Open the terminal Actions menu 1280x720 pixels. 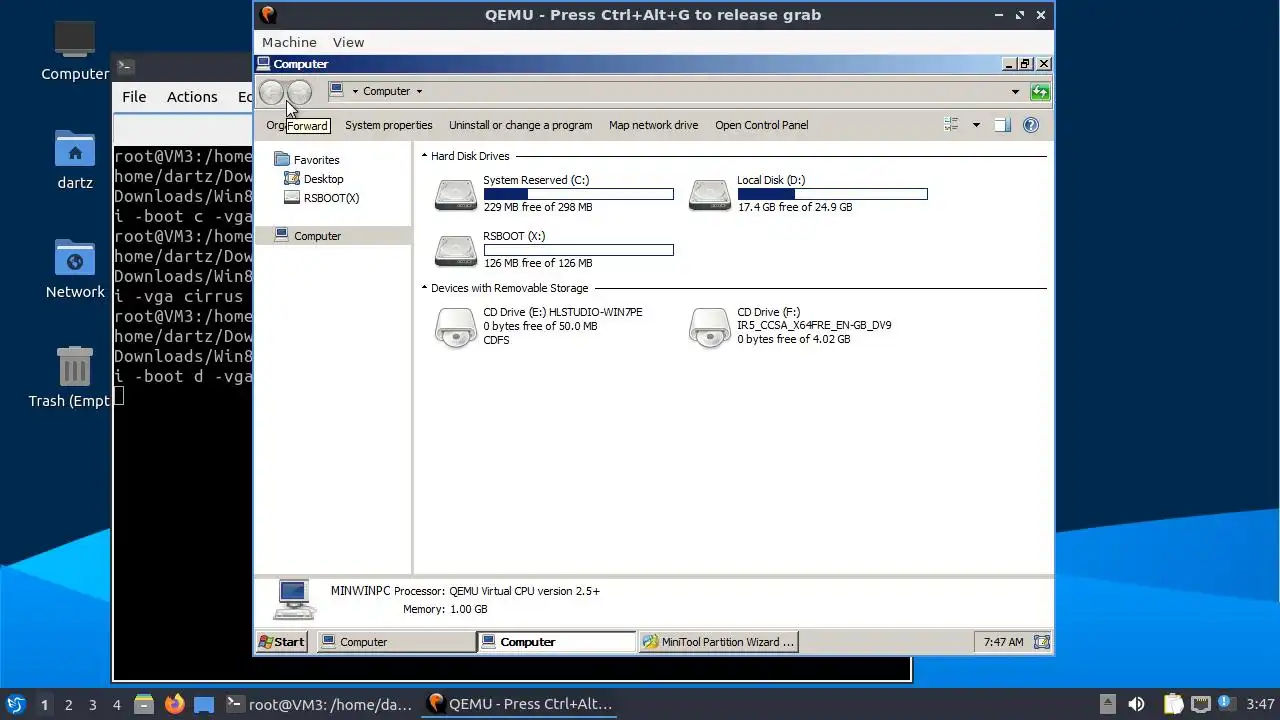(x=192, y=97)
